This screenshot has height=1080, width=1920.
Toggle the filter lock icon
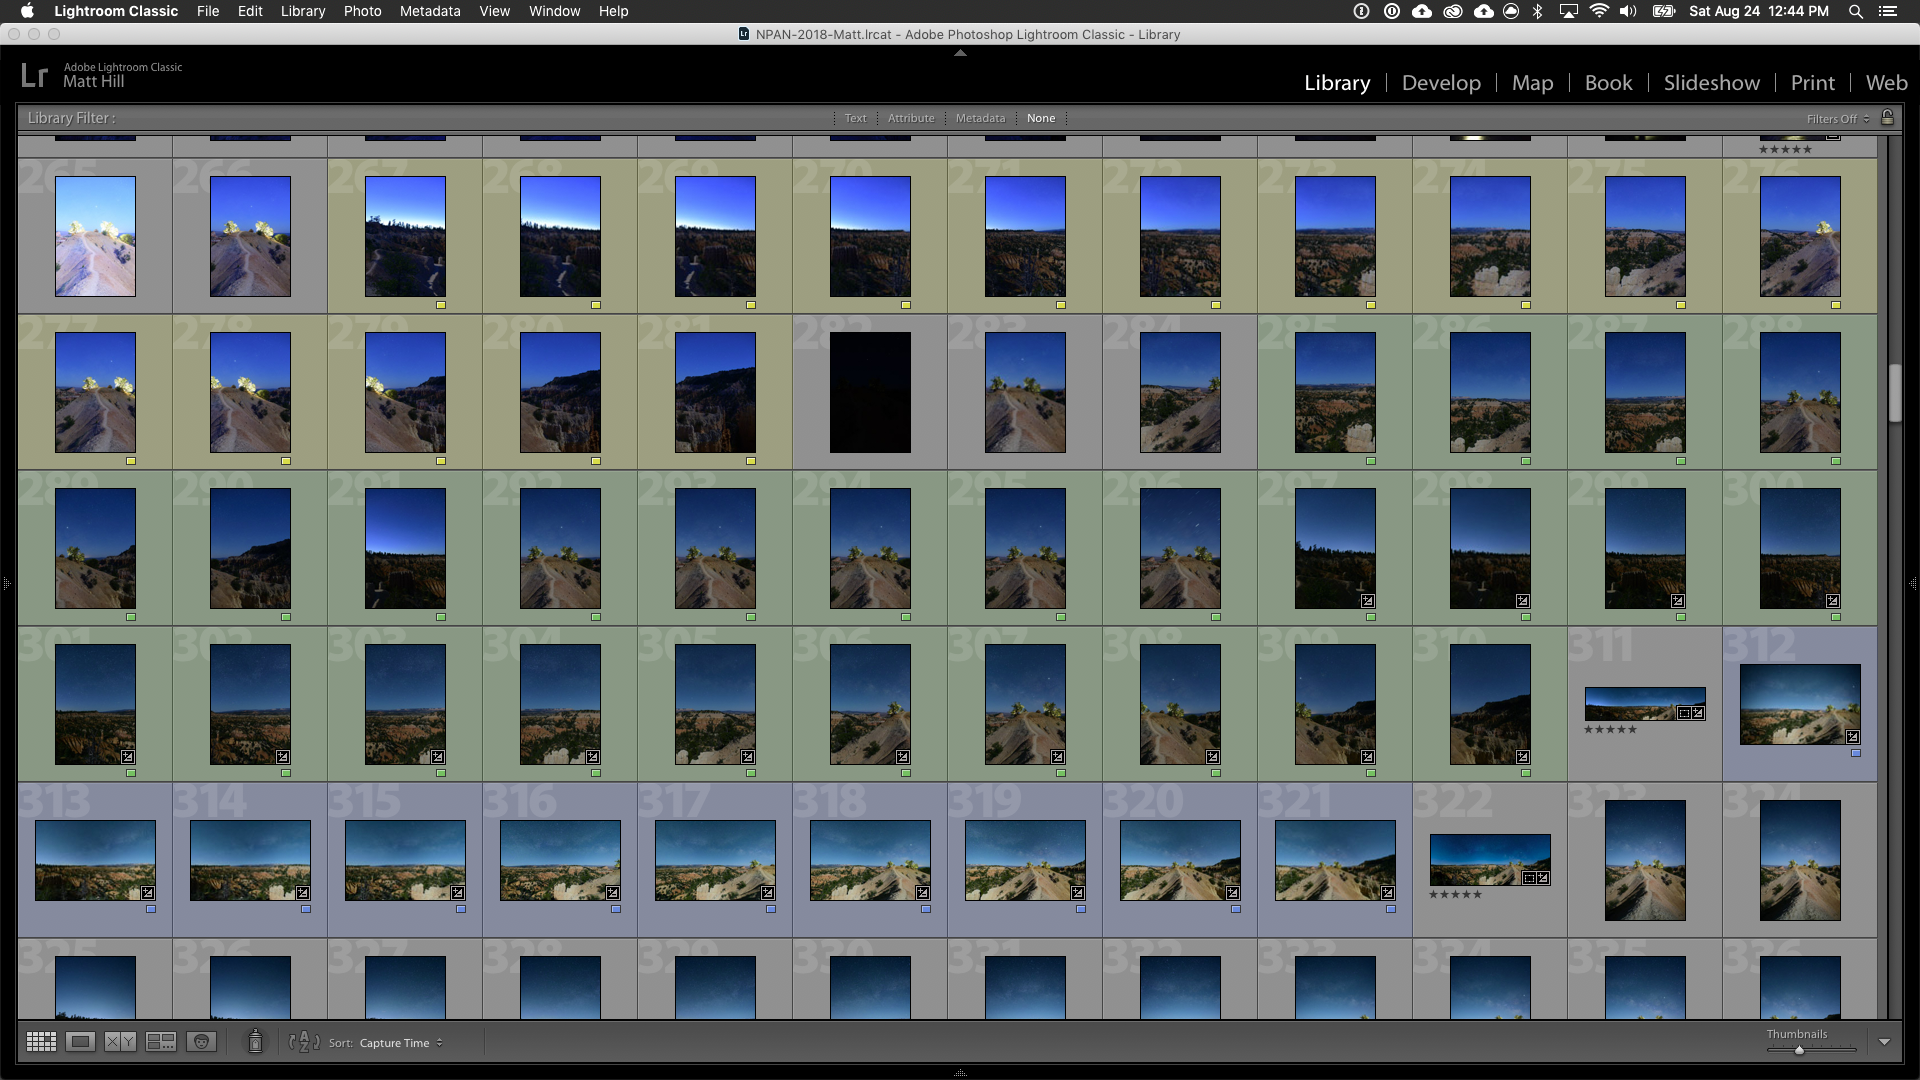coord(1887,117)
